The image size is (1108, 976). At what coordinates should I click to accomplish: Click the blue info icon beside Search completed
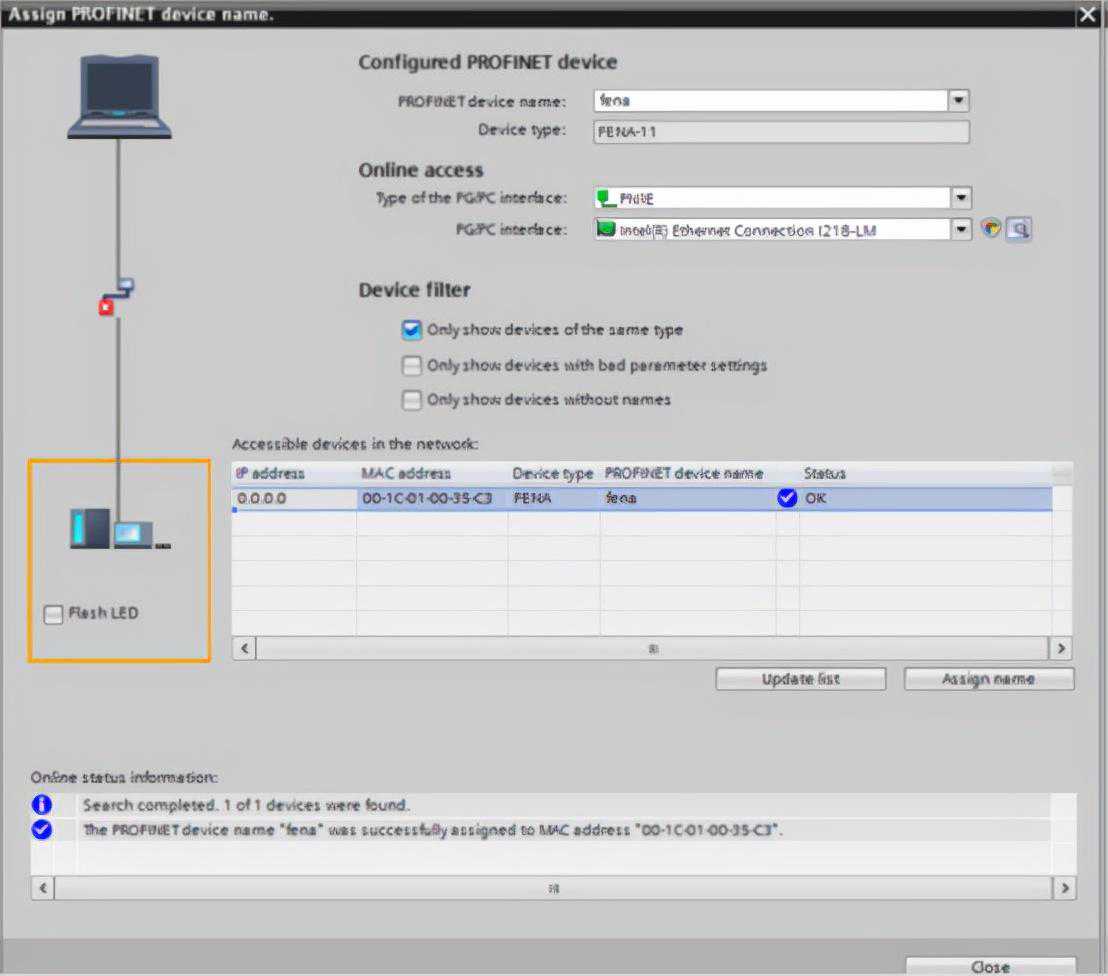point(41,805)
